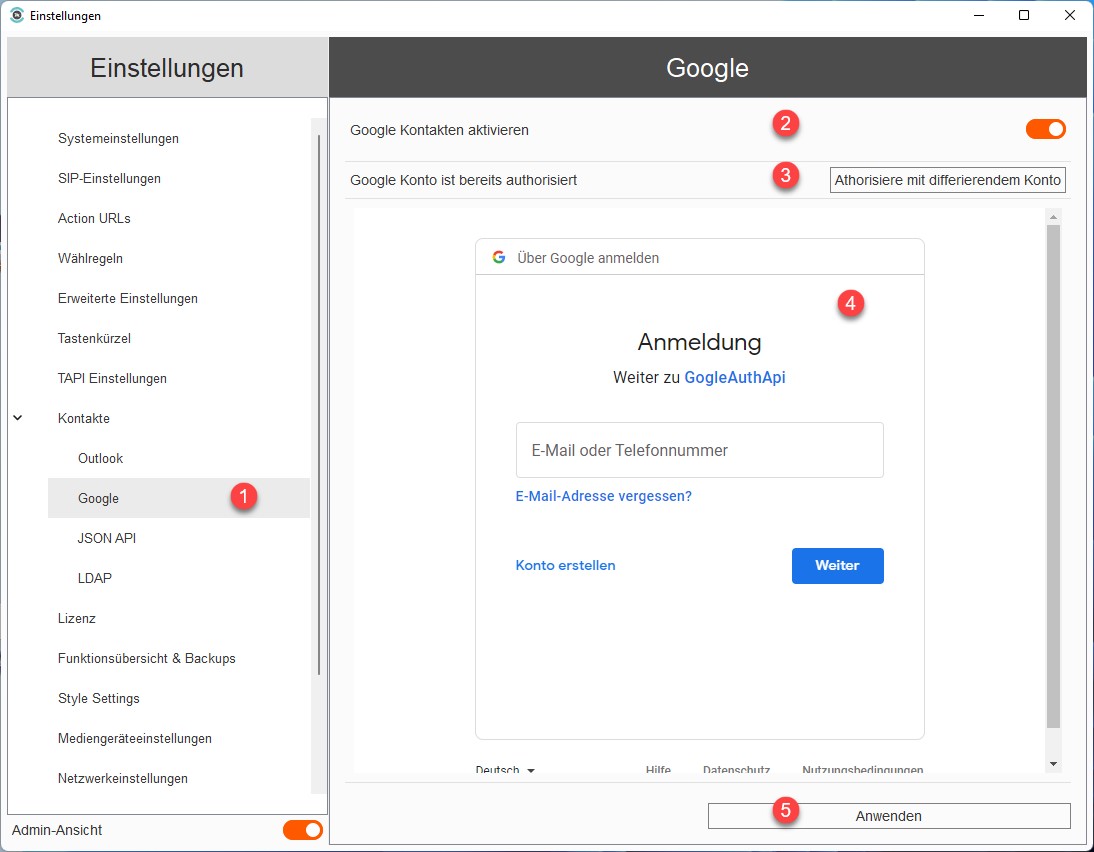Click the scroll-up arrow of sign-in panel
The image size is (1094, 852).
[x=1054, y=217]
